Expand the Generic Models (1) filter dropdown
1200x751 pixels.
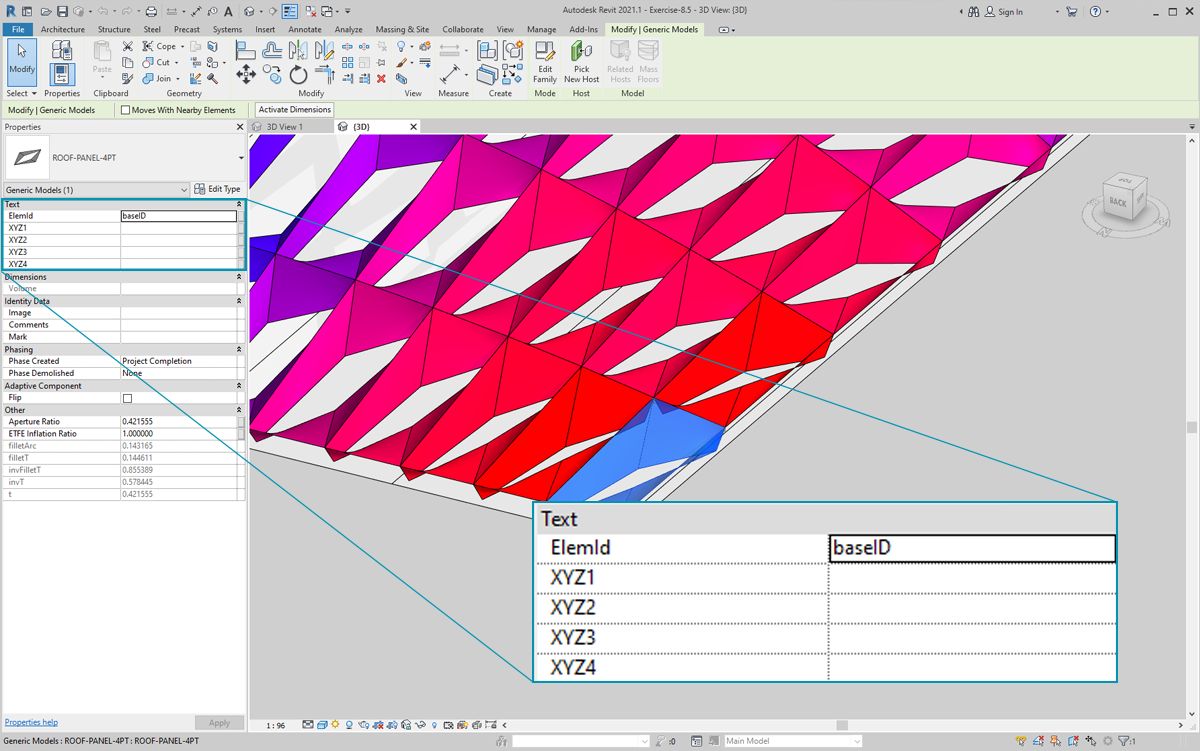click(184, 189)
